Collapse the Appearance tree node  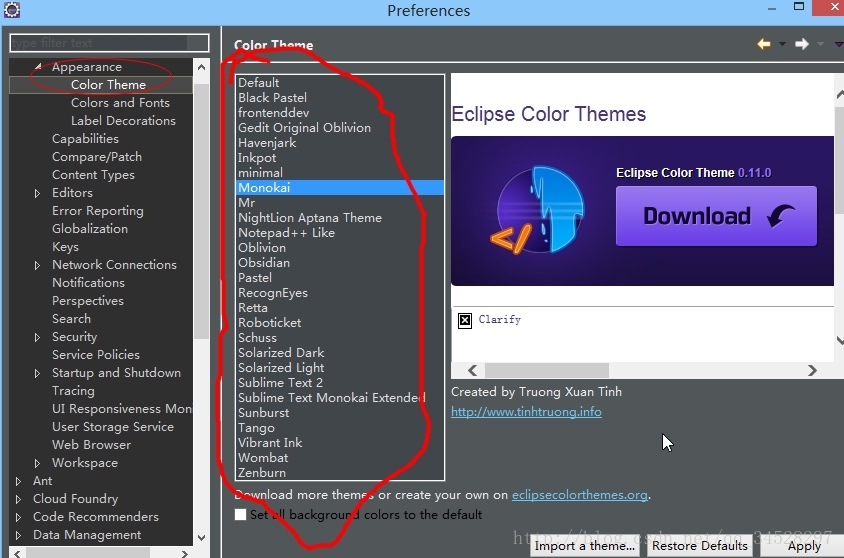coord(38,67)
